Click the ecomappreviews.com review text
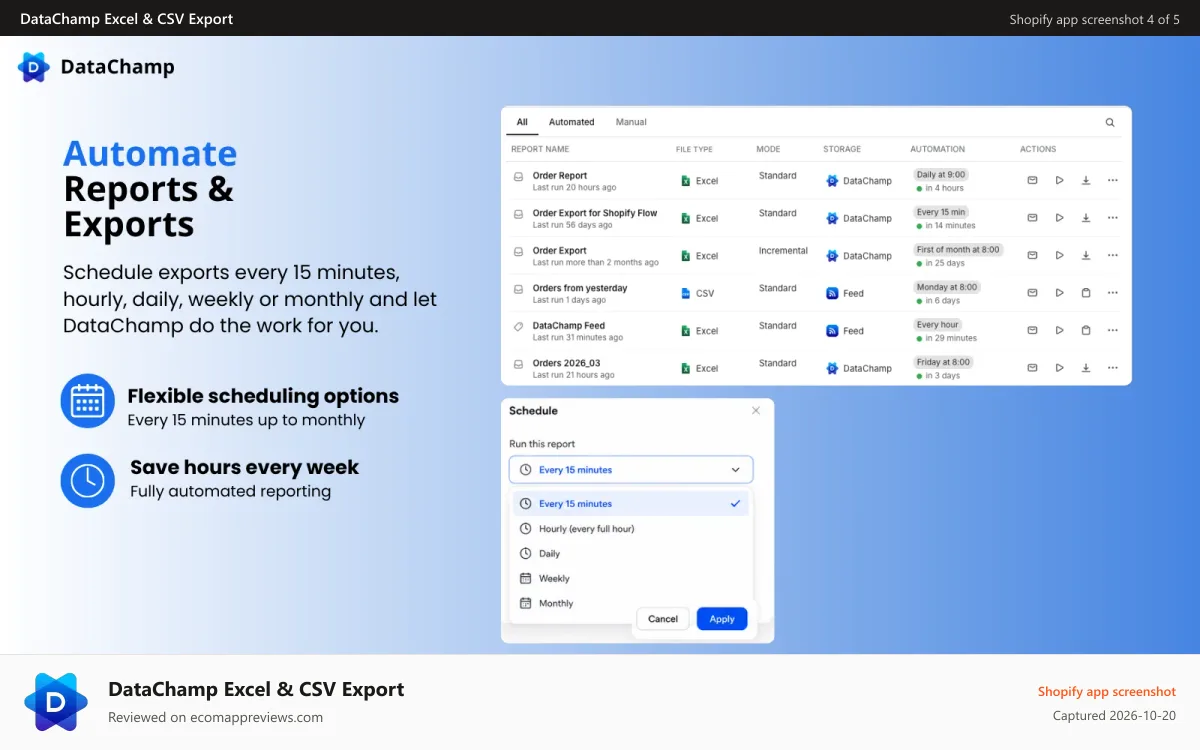 pos(215,717)
